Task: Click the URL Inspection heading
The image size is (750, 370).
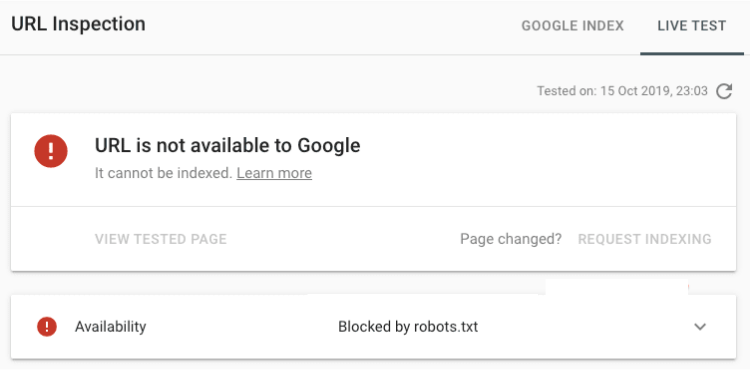Action: pyautogui.click(x=78, y=24)
